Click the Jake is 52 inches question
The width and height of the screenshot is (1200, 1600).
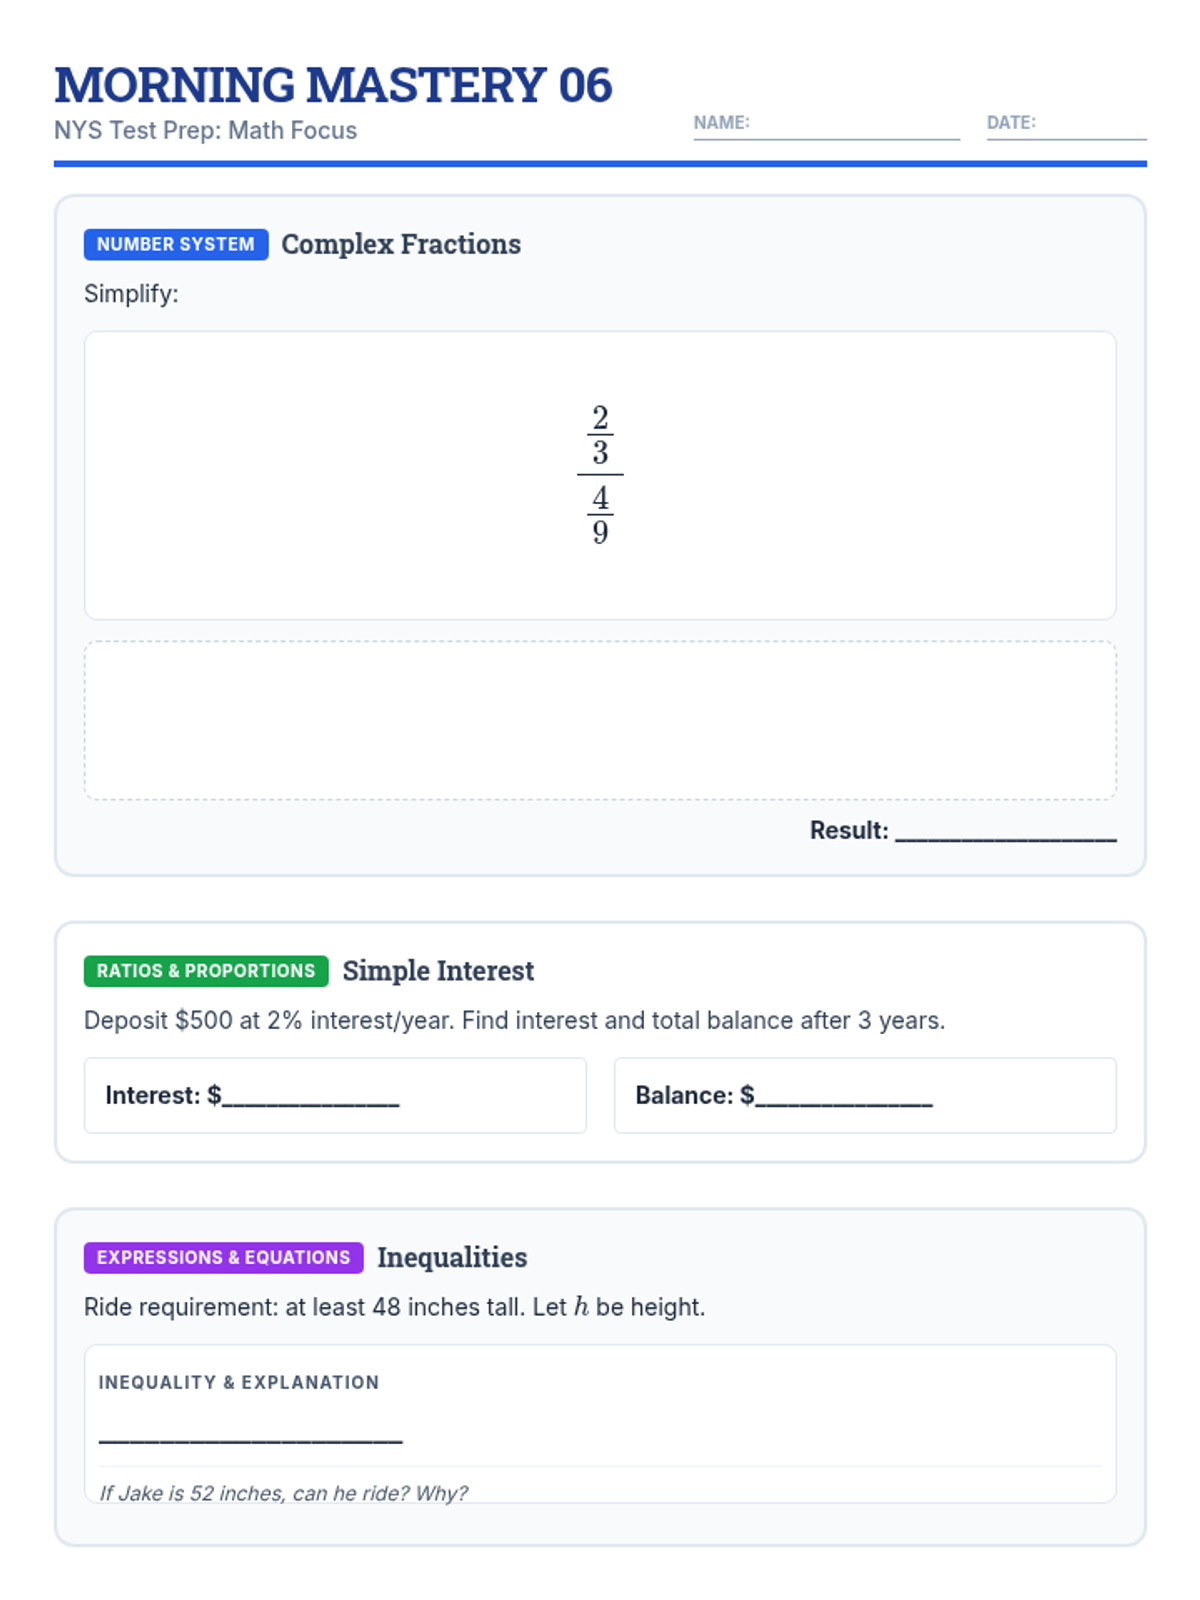(x=283, y=1492)
